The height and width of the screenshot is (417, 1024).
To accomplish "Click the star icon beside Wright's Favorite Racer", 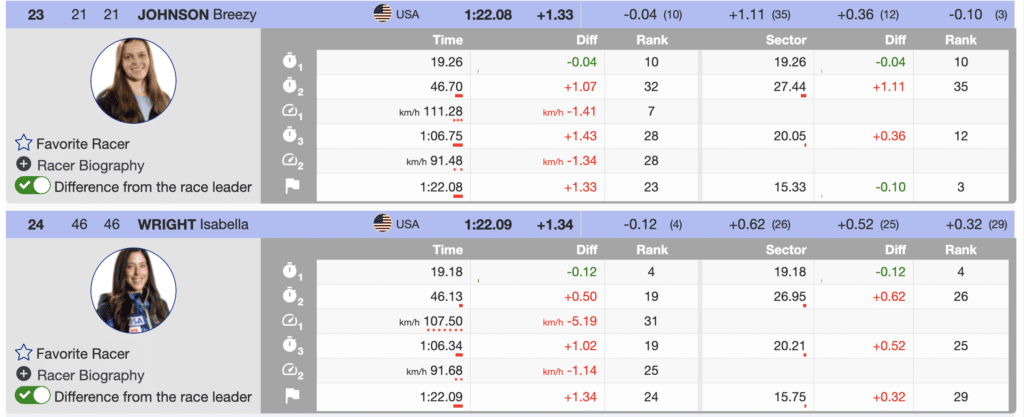I will click(x=24, y=353).
